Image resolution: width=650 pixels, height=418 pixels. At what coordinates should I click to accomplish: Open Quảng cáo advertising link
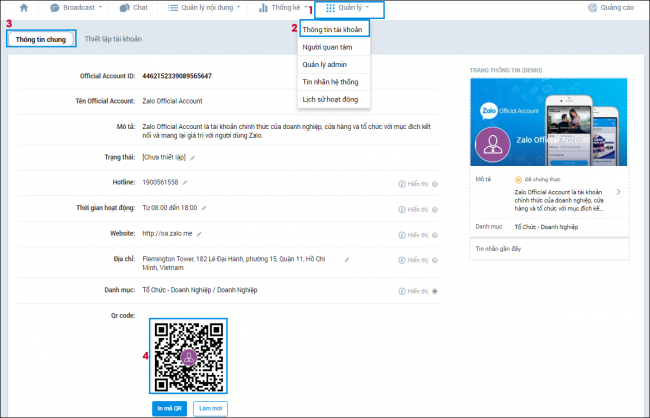tap(611, 8)
